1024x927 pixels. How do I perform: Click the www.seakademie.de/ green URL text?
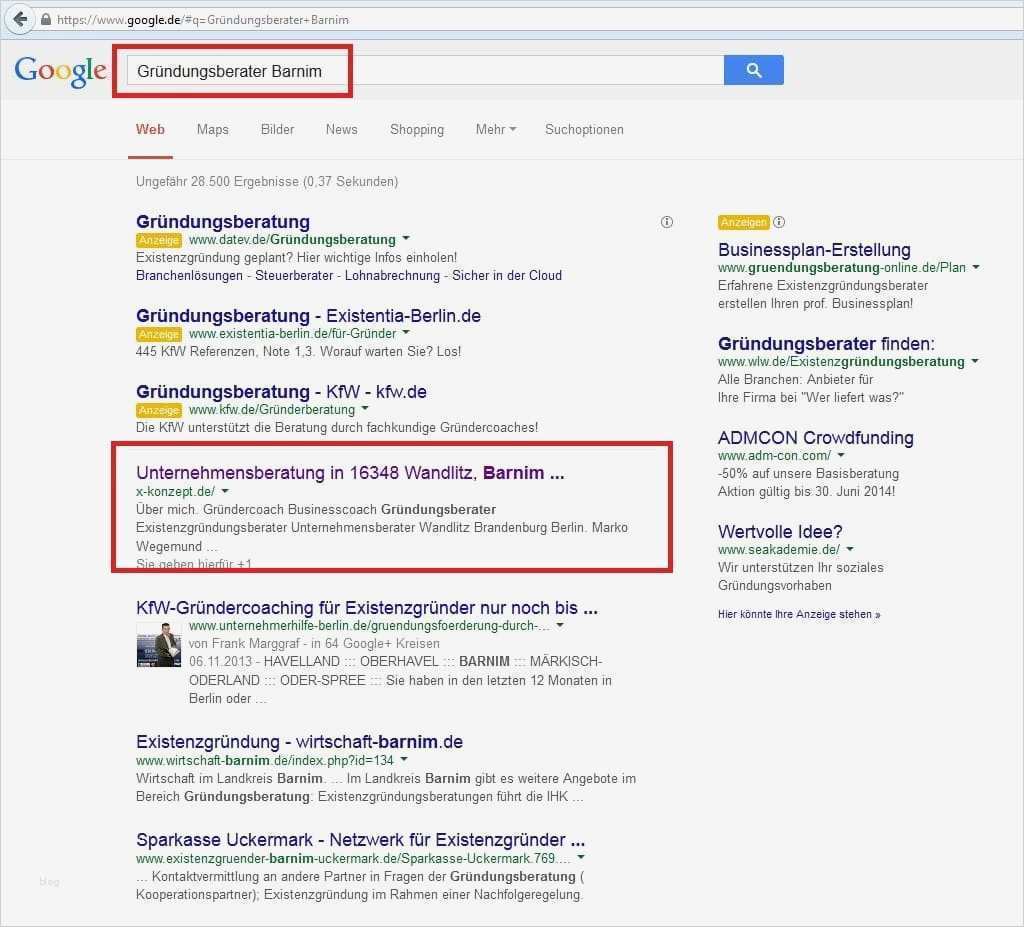click(778, 549)
